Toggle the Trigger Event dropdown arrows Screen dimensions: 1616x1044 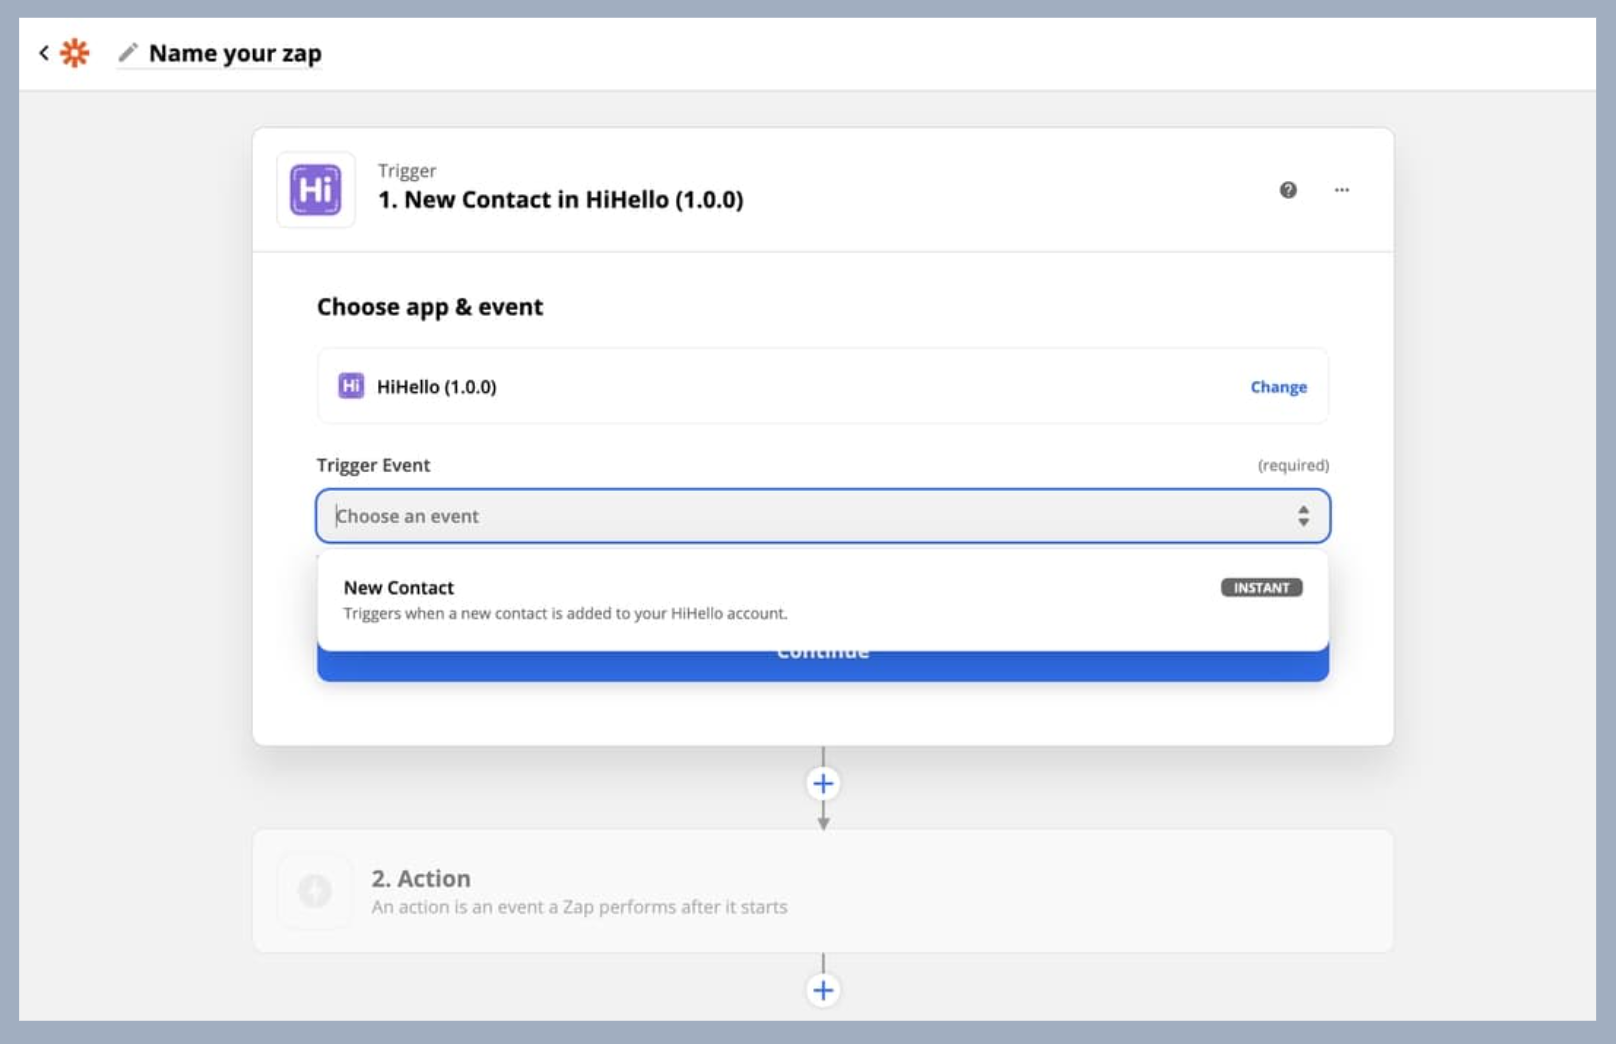tap(1303, 516)
